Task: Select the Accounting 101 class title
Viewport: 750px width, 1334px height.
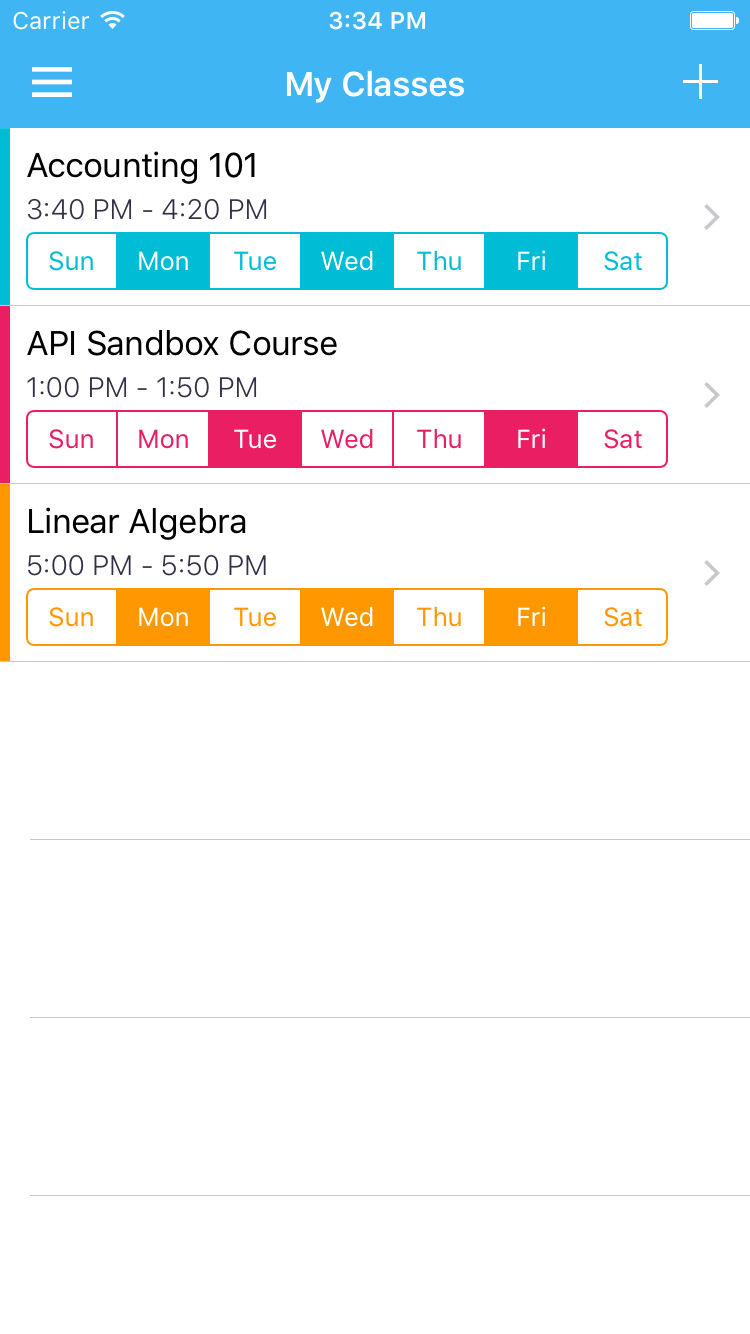Action: point(142,166)
